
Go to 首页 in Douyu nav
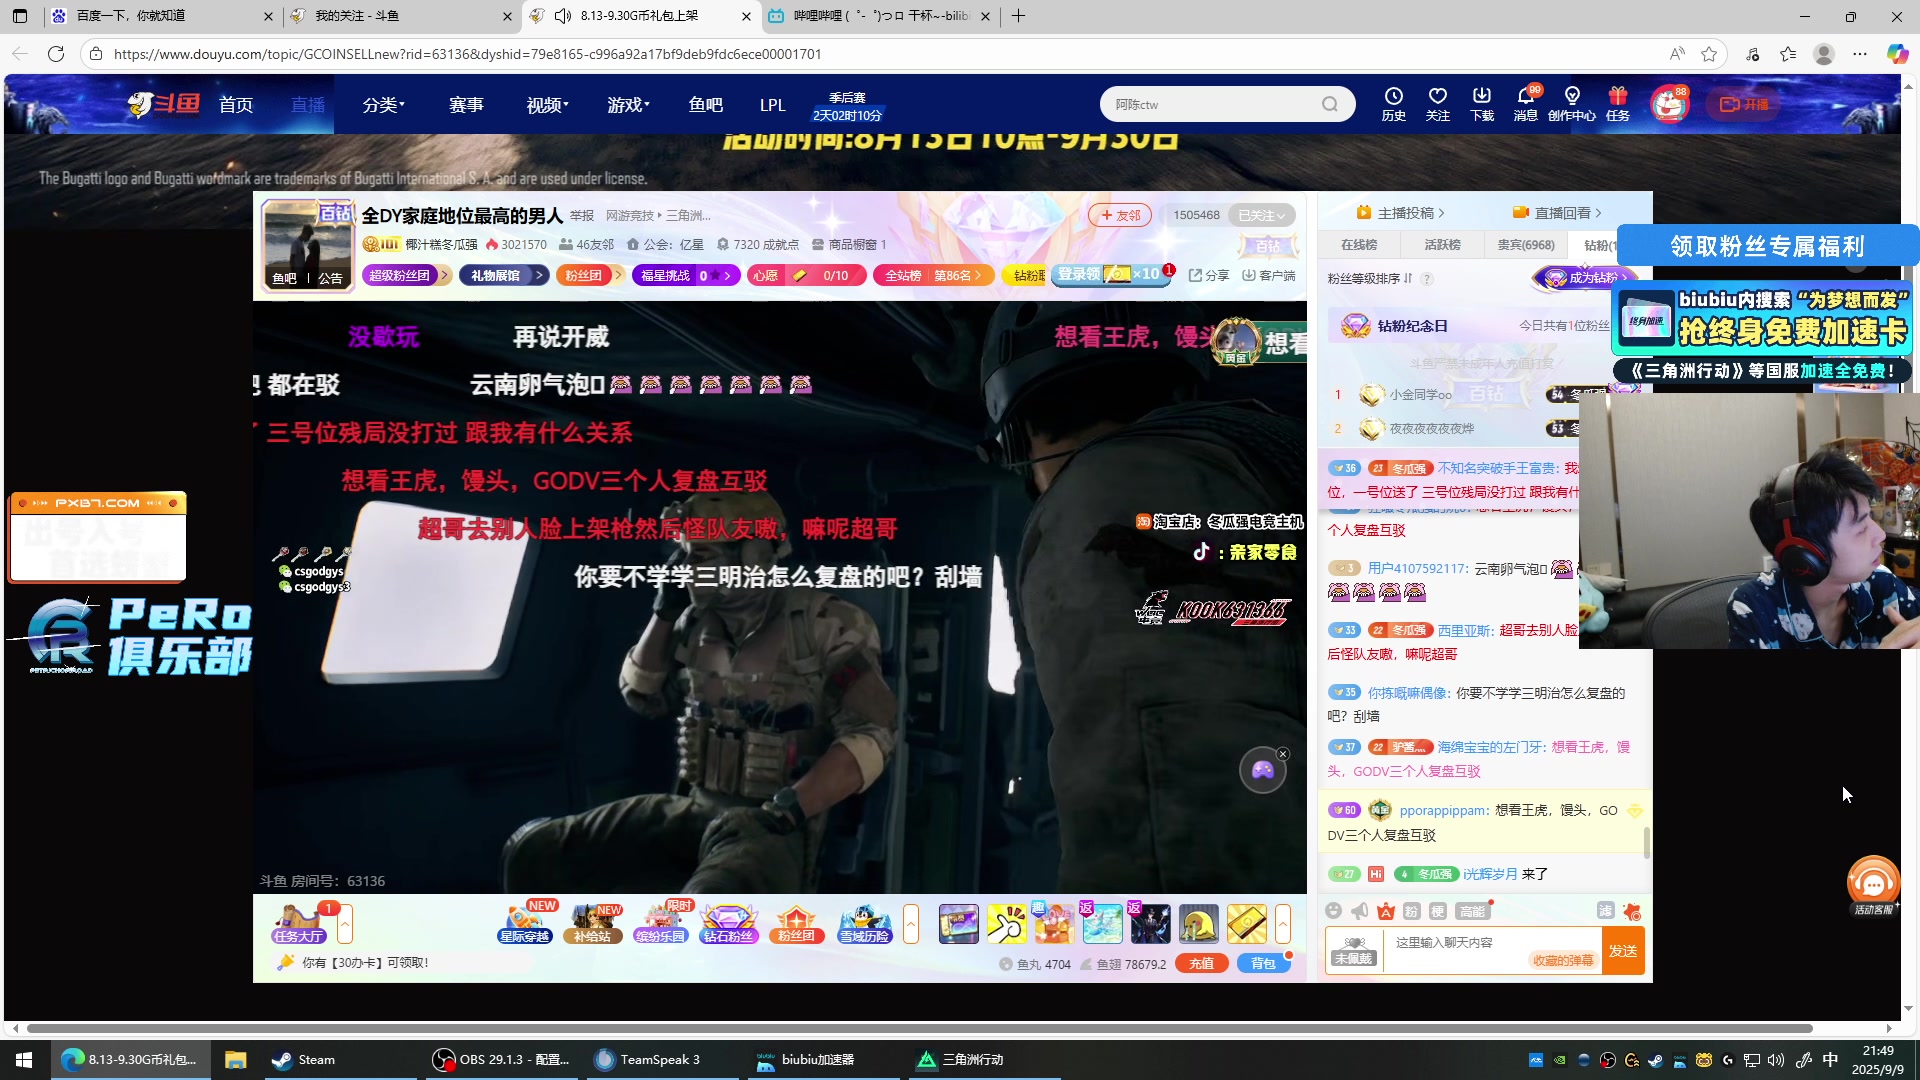pos(236,105)
